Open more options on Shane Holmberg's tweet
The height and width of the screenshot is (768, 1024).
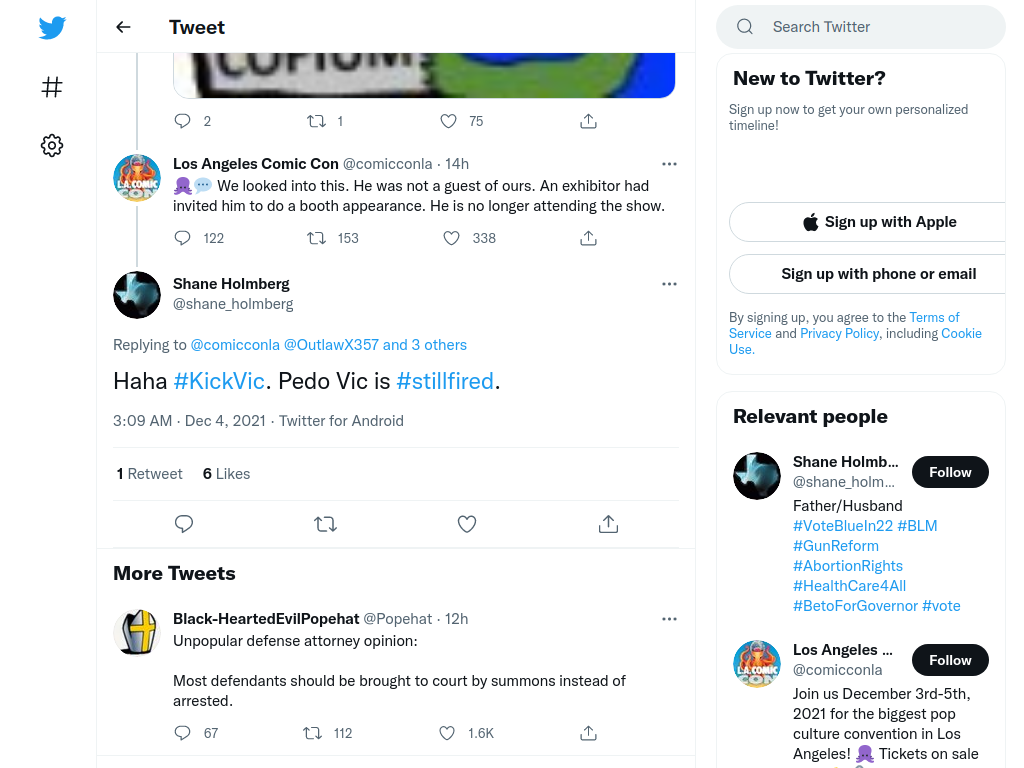pyautogui.click(x=669, y=284)
